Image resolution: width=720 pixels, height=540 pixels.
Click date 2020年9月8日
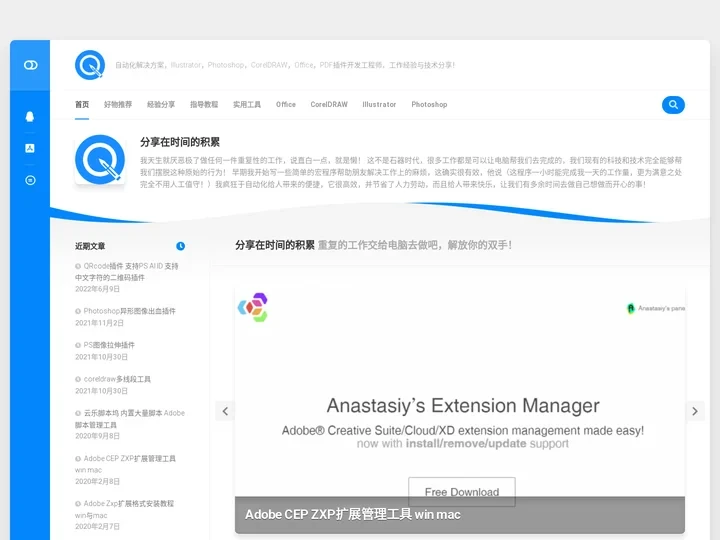[97, 436]
